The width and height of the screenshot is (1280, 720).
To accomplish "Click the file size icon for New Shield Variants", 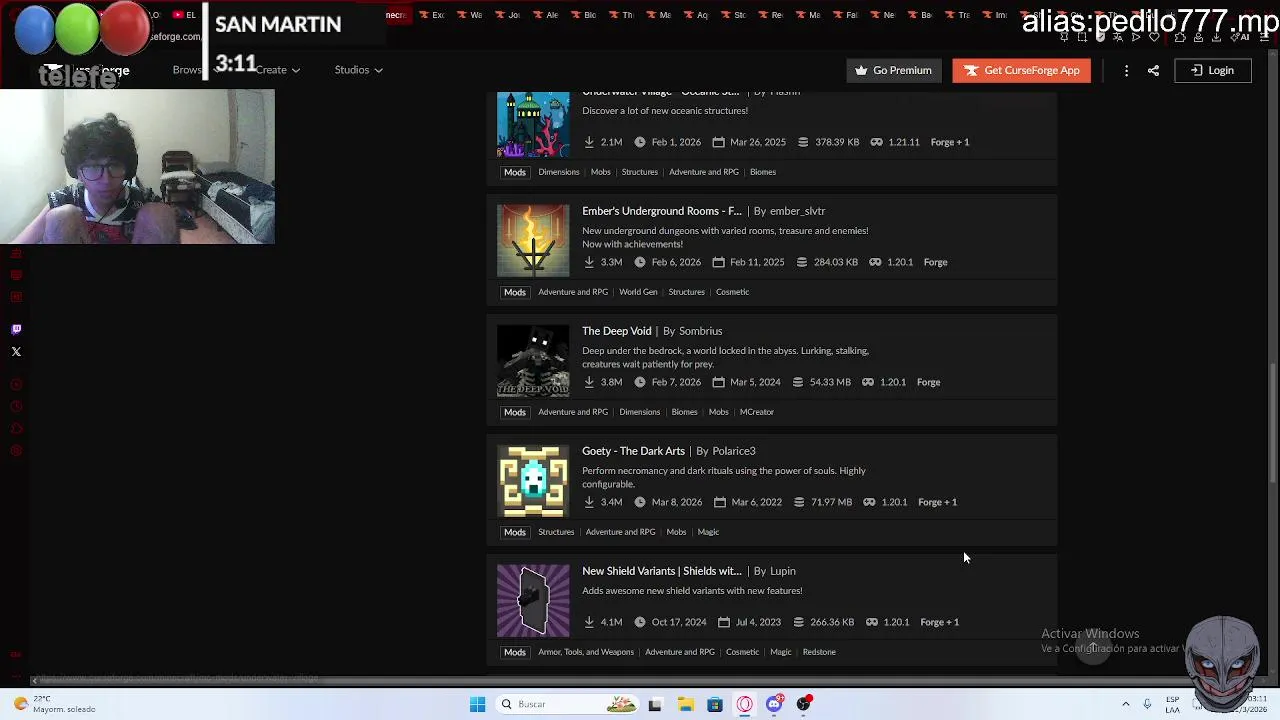I will pyautogui.click(x=798, y=622).
